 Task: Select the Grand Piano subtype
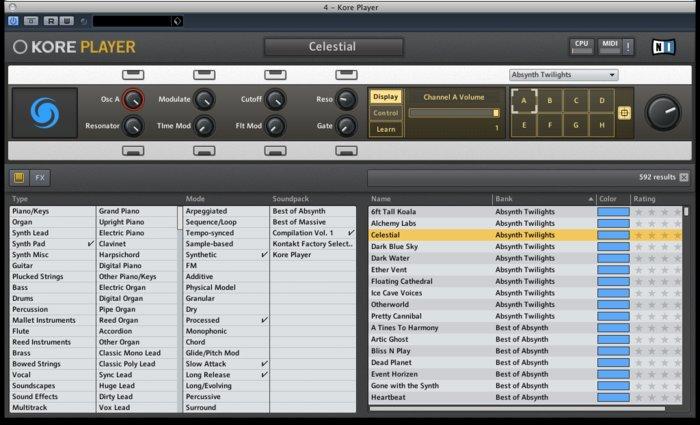(x=137, y=211)
